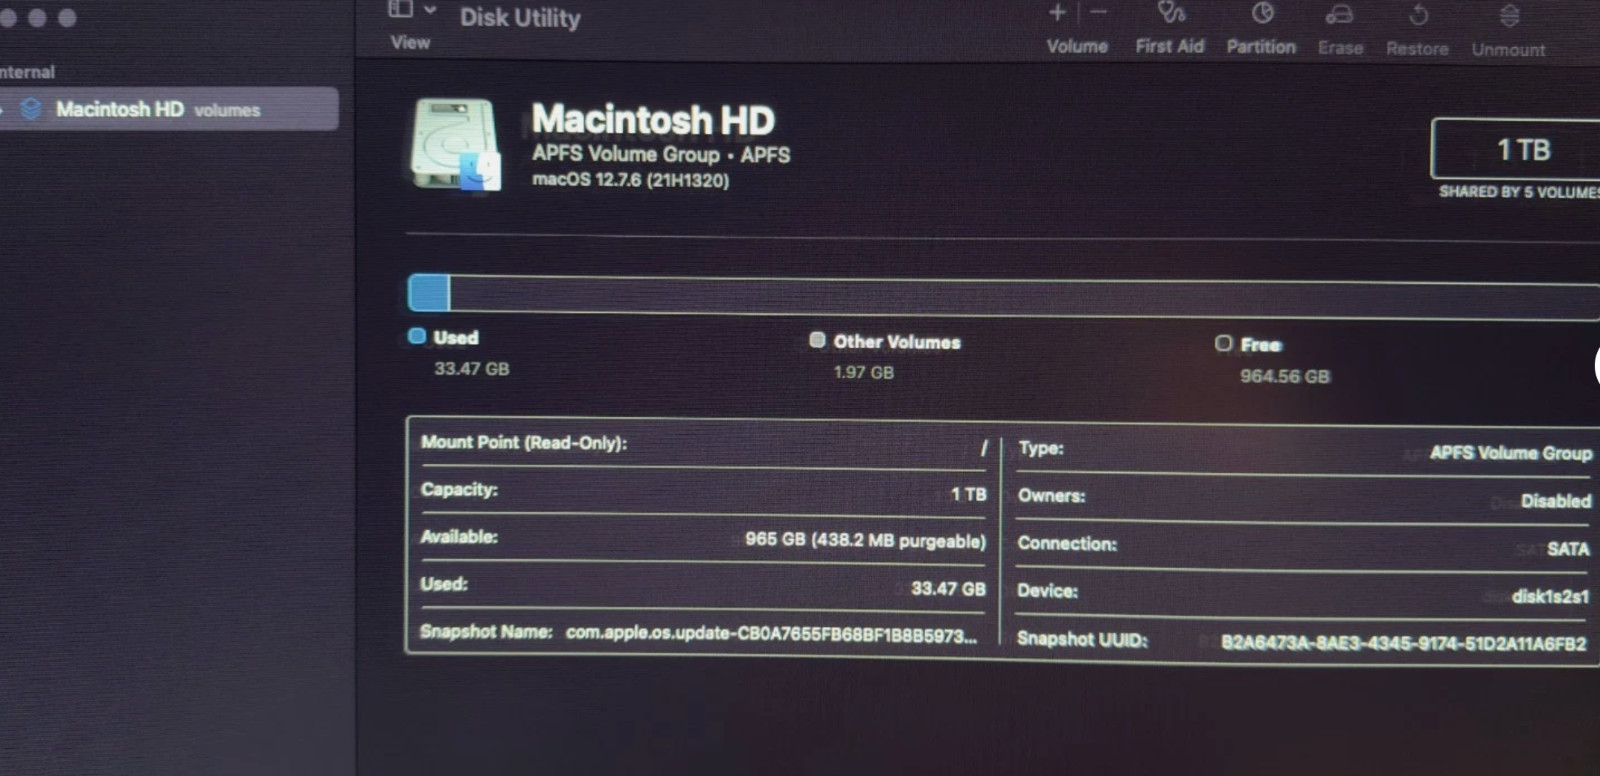The height and width of the screenshot is (776, 1600).
Task: Click the Erase toolbar label
Action: tap(1340, 48)
